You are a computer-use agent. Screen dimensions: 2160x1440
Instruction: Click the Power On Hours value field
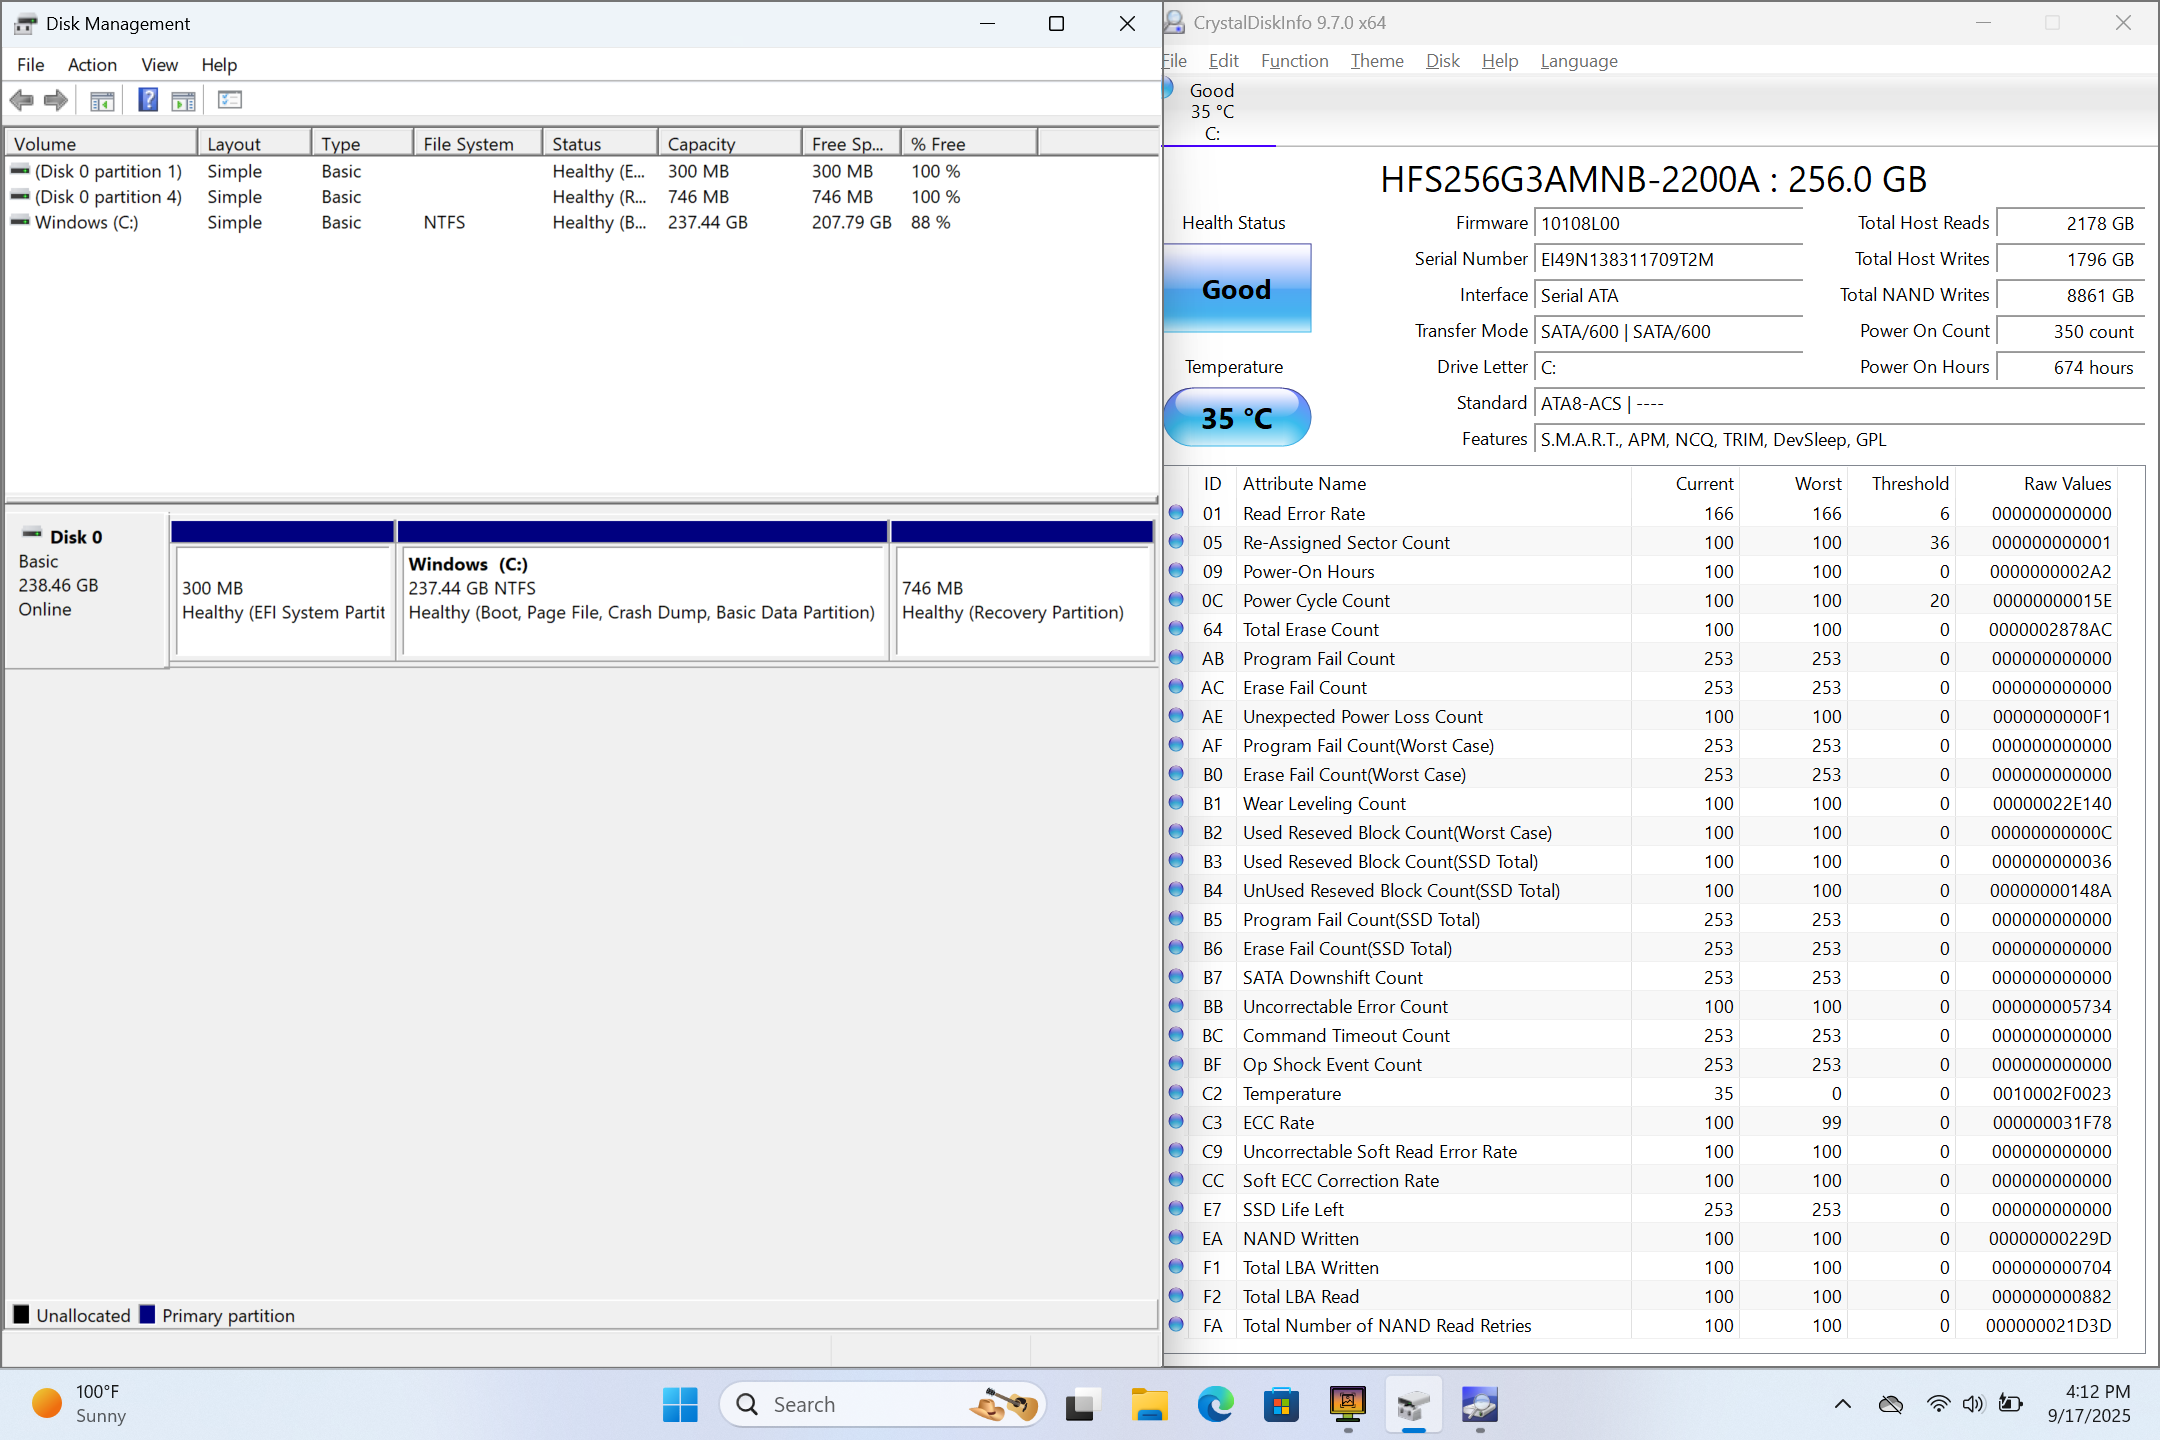(2070, 368)
